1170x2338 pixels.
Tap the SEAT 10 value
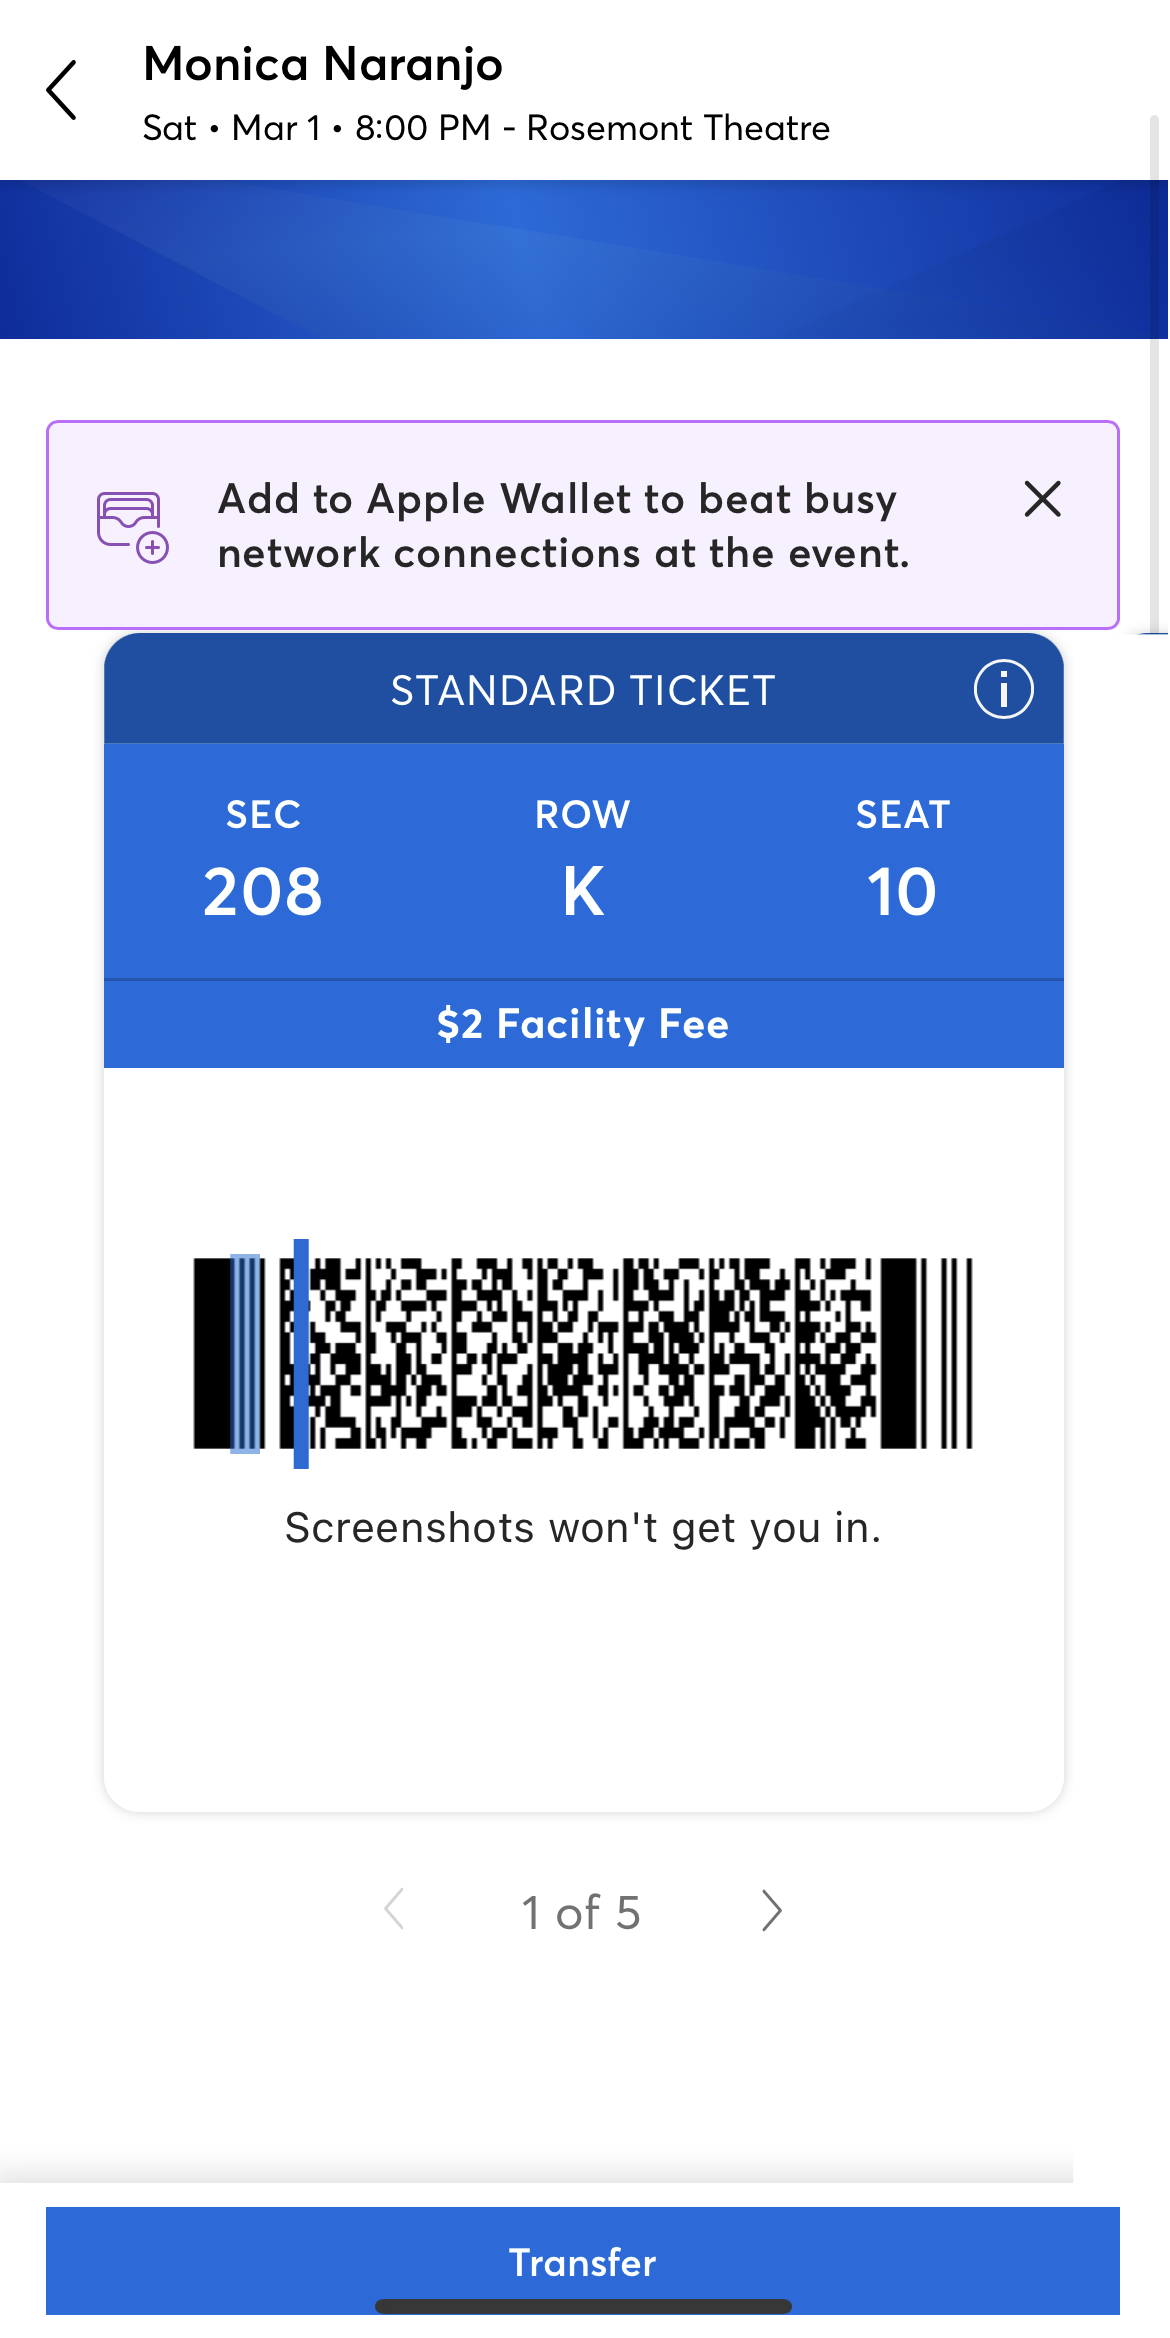coord(902,890)
